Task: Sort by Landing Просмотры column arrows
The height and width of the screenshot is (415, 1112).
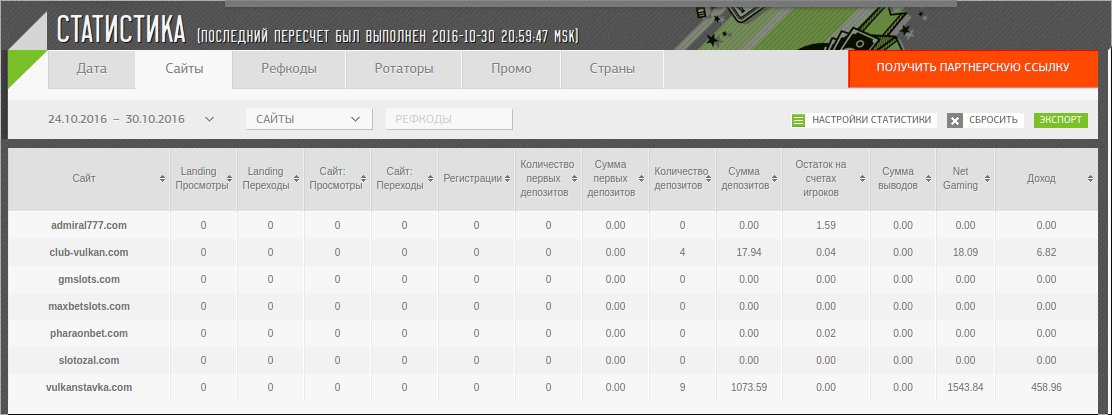Action: click(x=232, y=179)
